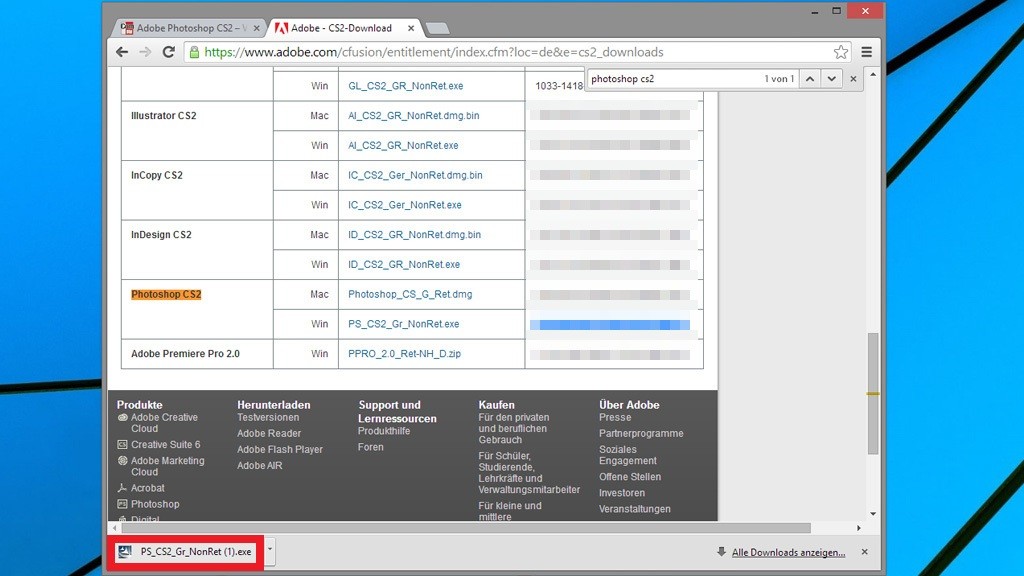Open Adobe AIR link
This screenshot has width=1024, height=576.
point(260,466)
